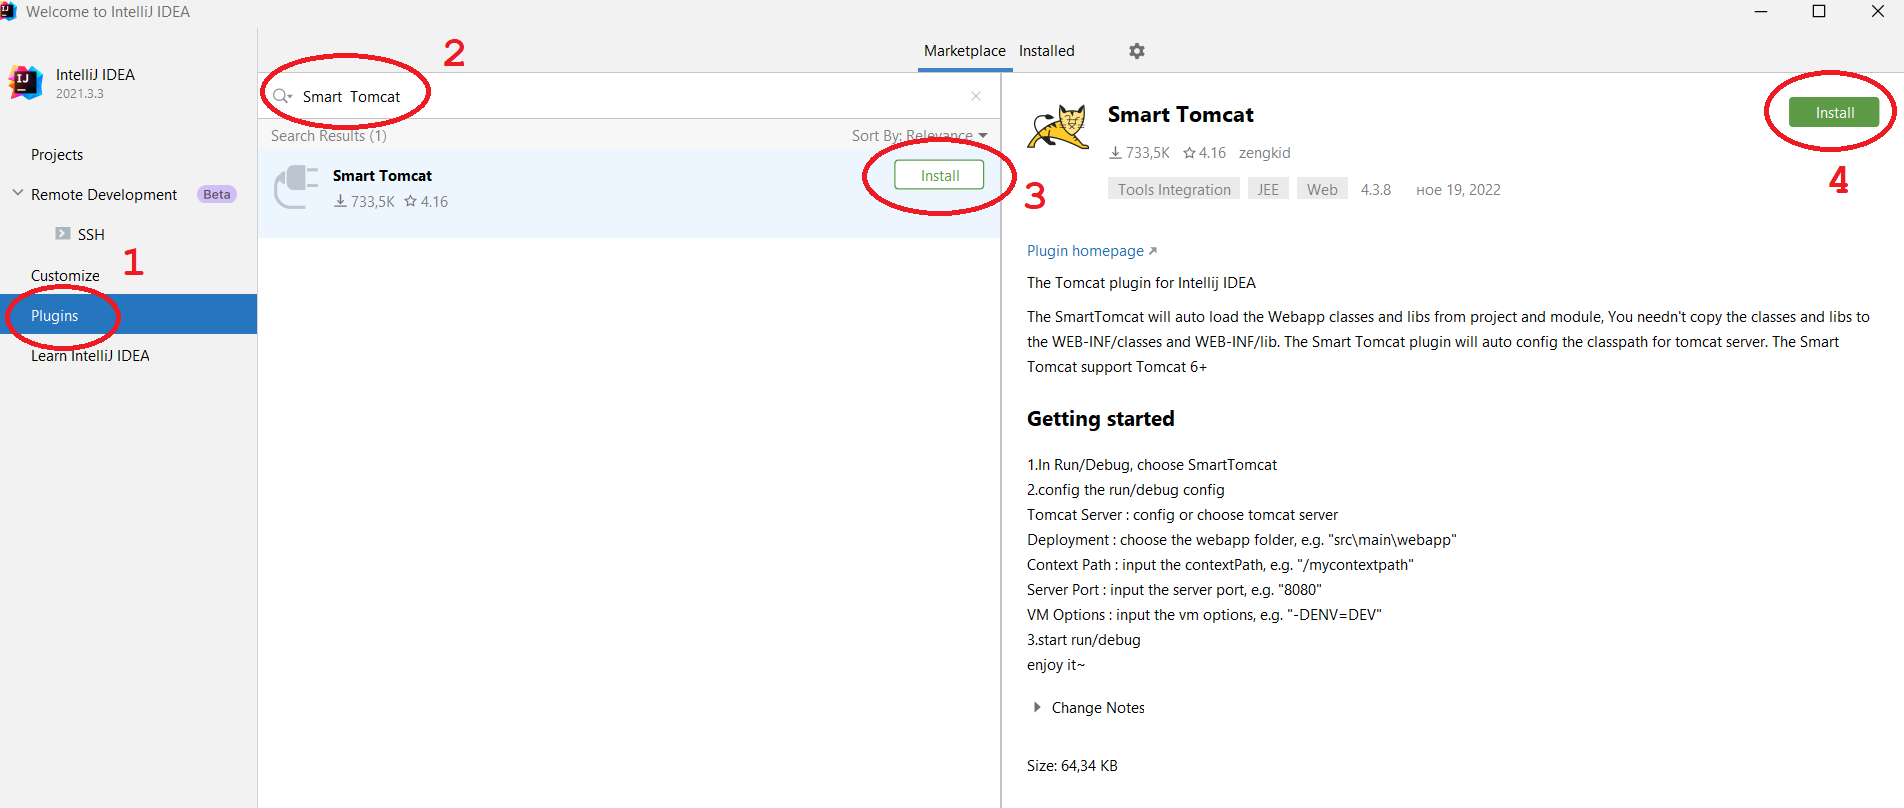
Task: Click the Smart Tomcat plug icon in results
Action: [296, 187]
